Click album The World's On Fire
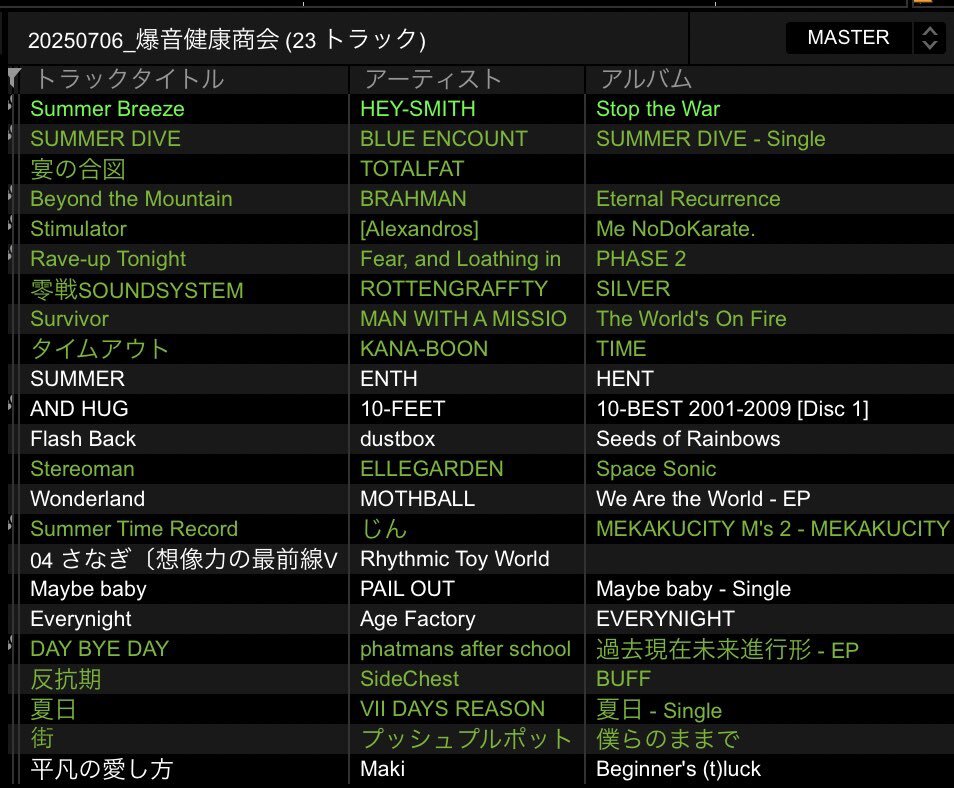This screenshot has height=788, width=954. click(x=691, y=319)
